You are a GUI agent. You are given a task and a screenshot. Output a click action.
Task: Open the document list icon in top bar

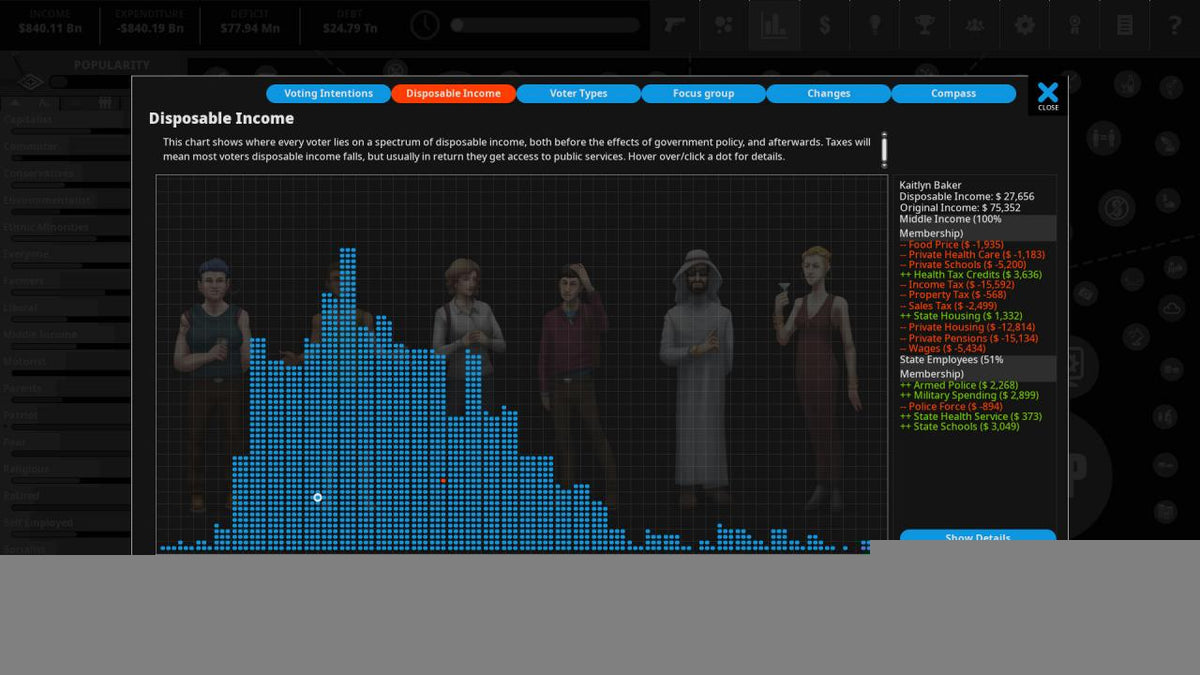coord(1125,25)
